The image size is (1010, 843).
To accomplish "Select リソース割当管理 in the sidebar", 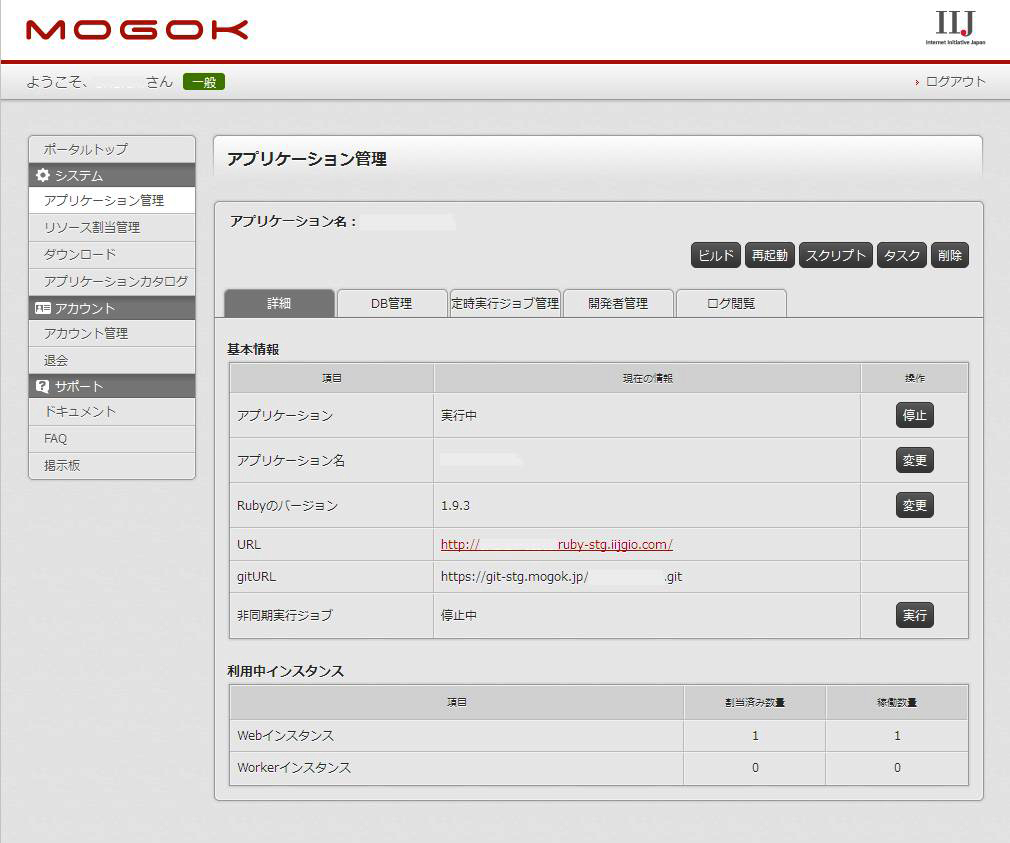I will (x=92, y=228).
